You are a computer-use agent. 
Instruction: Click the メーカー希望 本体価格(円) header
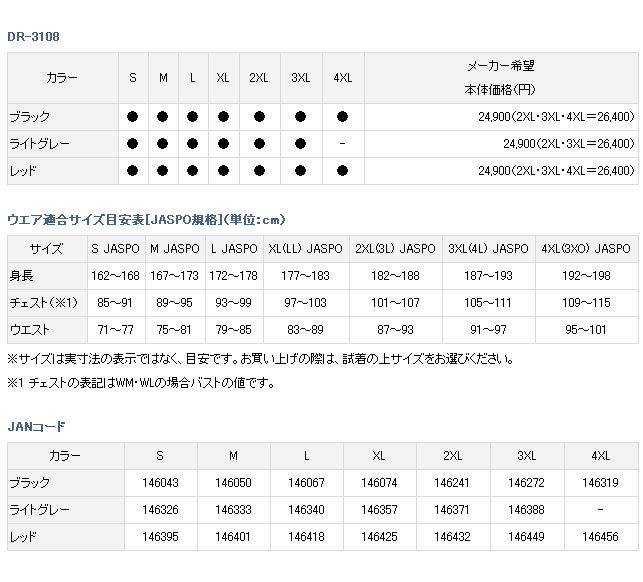(501, 78)
